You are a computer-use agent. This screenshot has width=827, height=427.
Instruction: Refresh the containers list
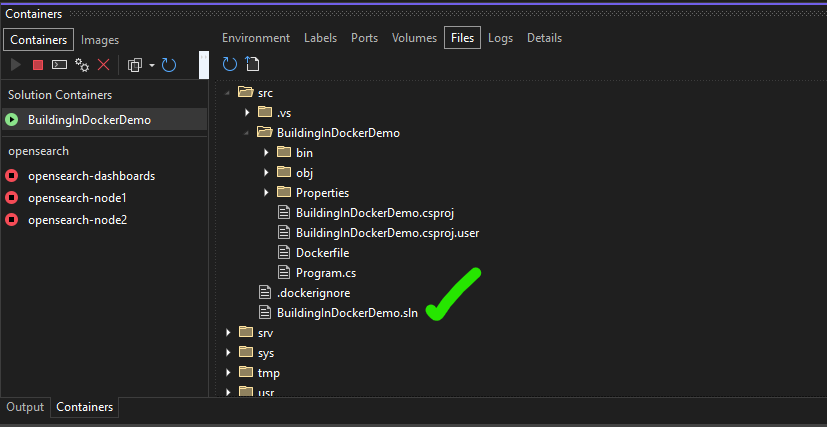point(169,65)
